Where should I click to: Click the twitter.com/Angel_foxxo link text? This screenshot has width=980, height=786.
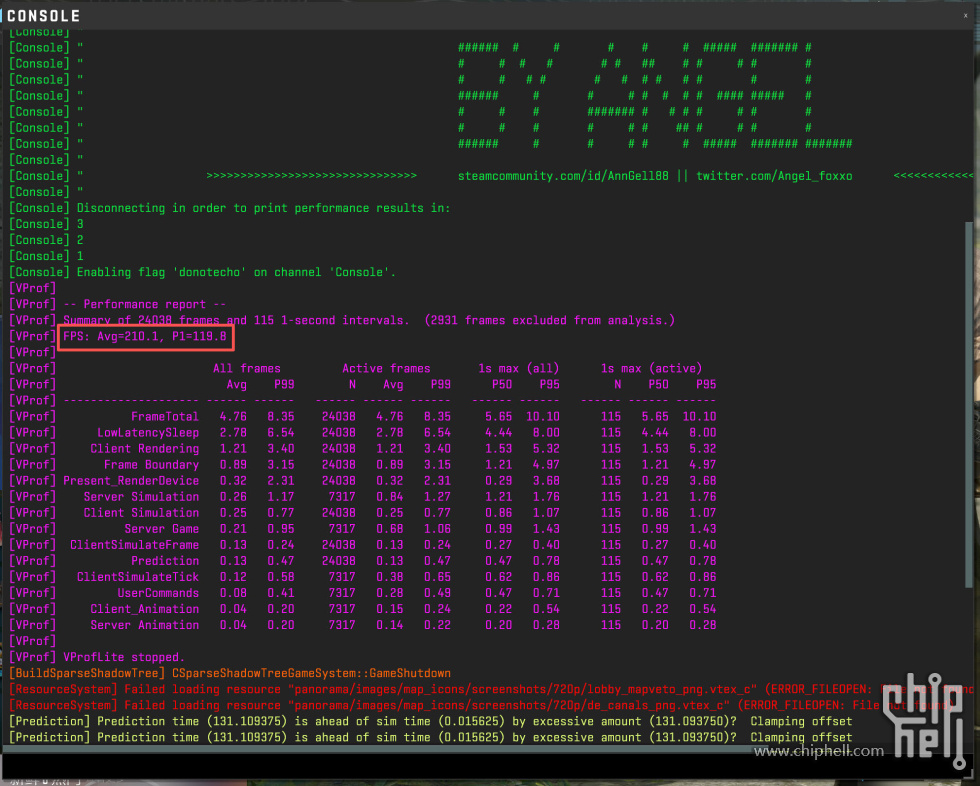774,176
